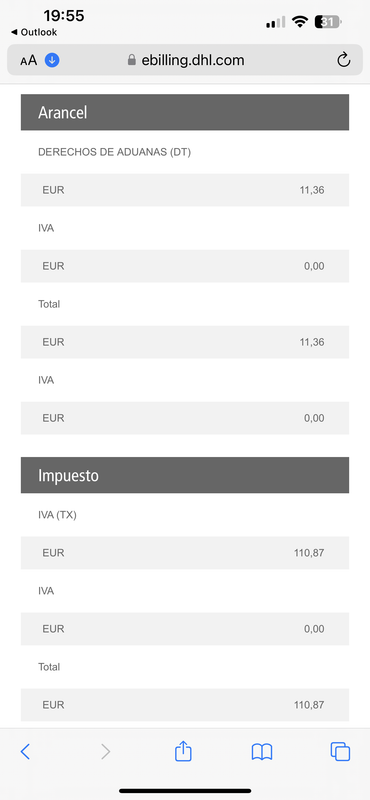Tap the padlock icon in address bar
The image size is (370, 800).
point(132,60)
